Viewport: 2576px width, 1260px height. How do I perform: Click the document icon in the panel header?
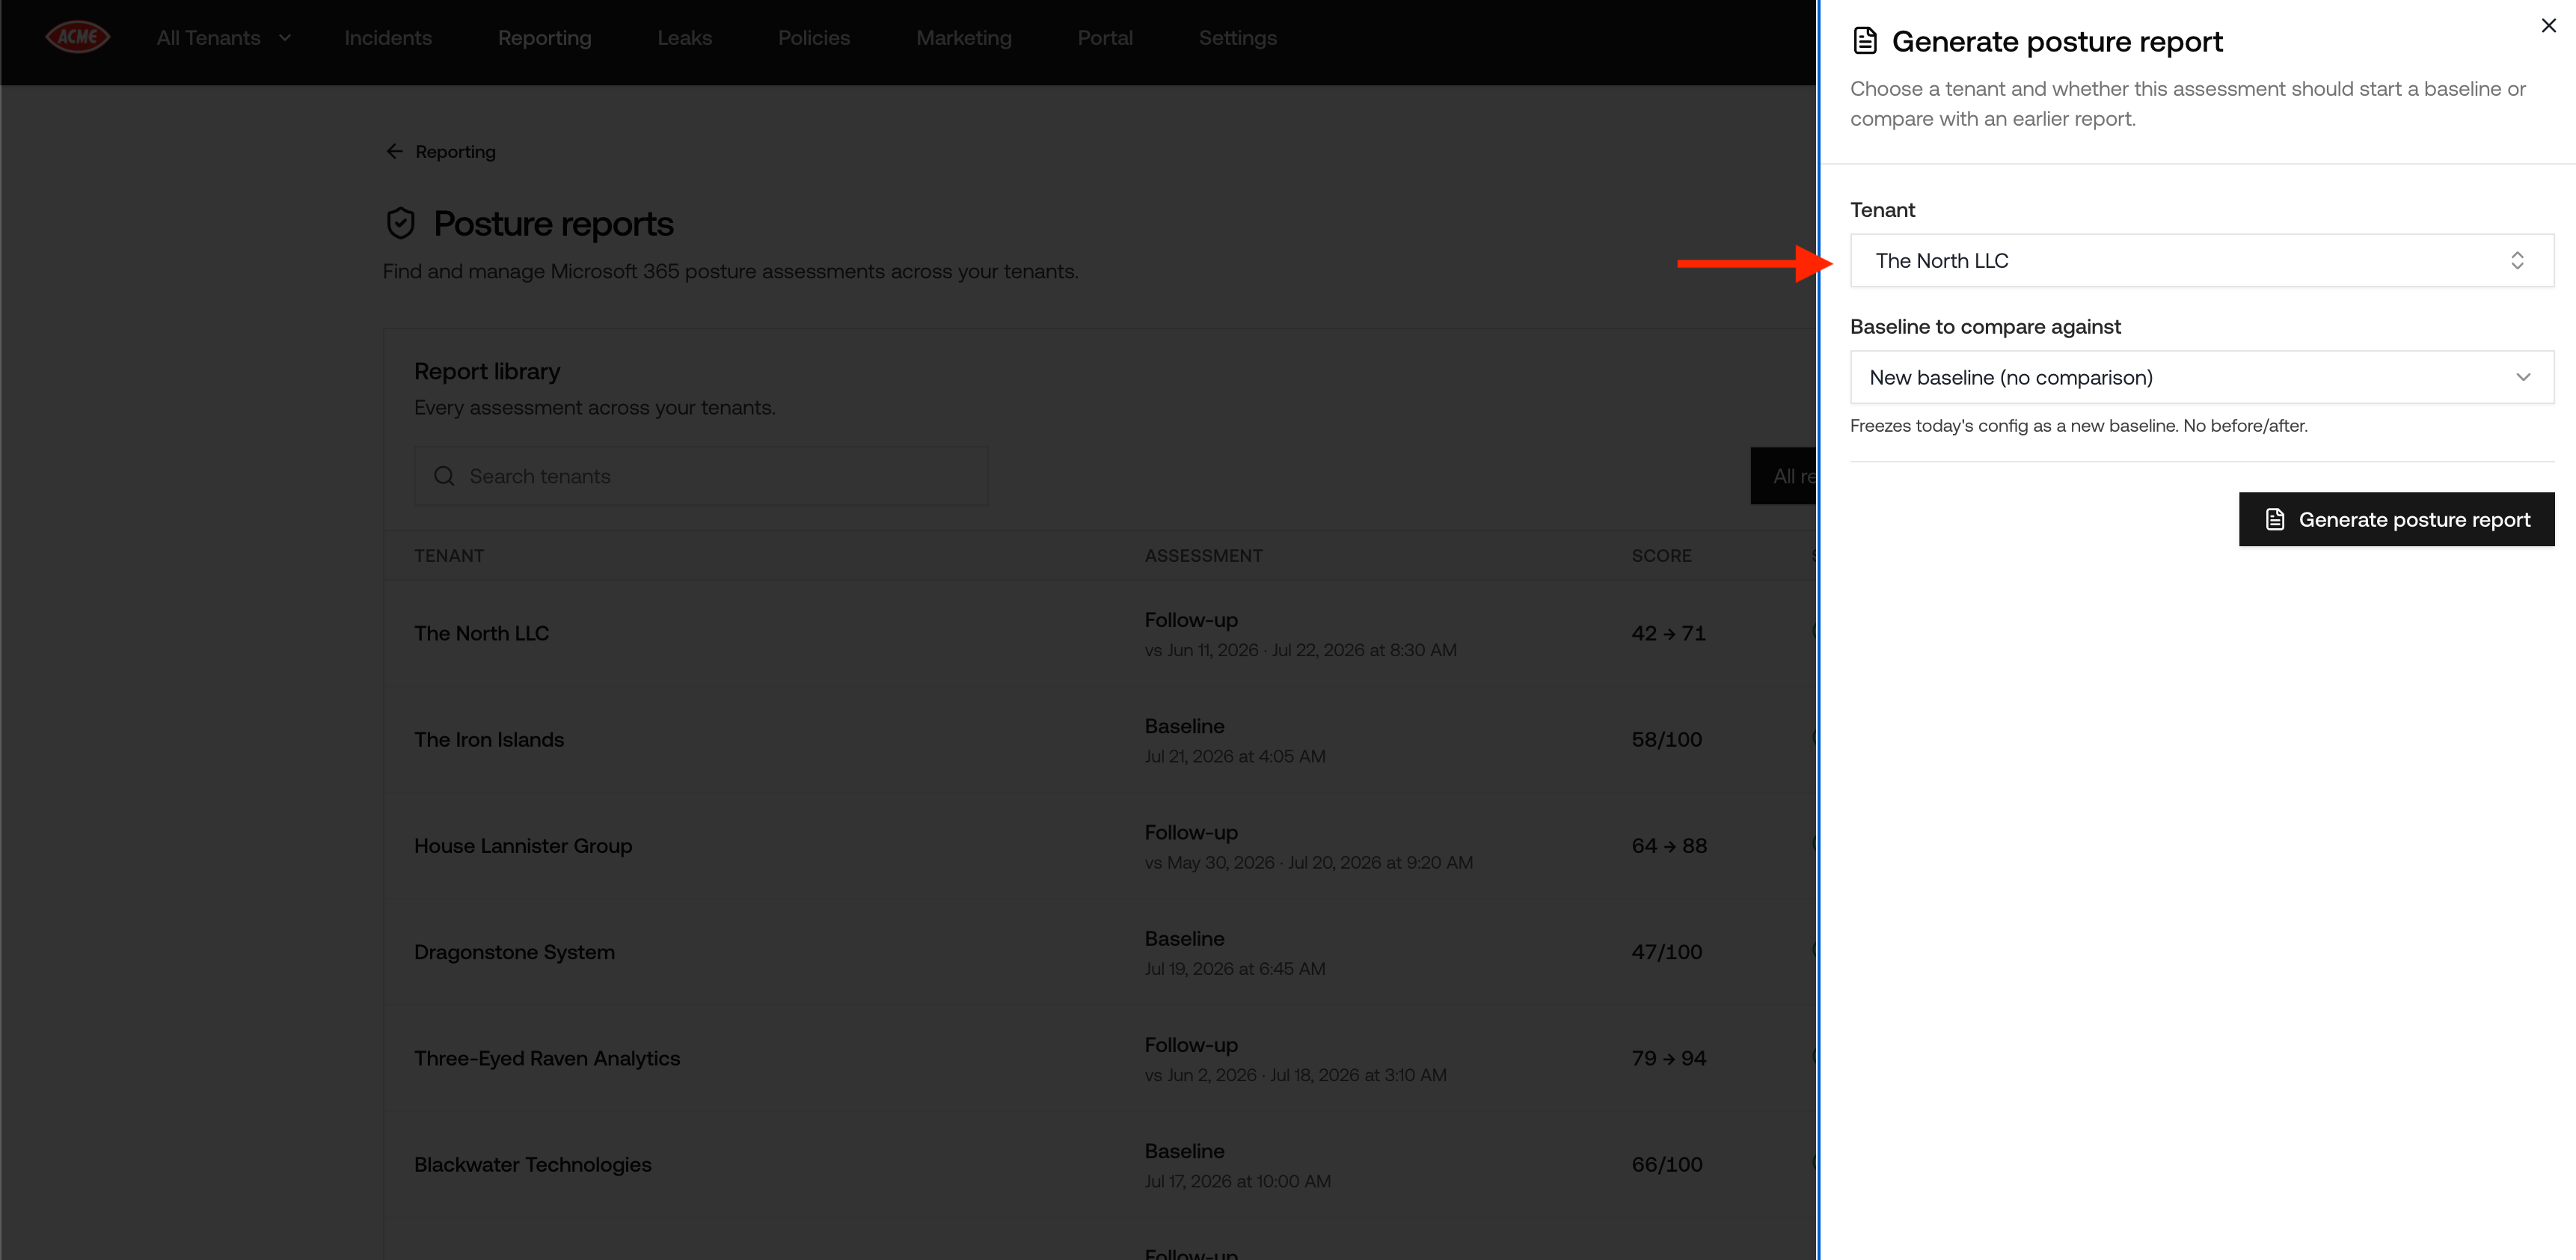[1865, 41]
